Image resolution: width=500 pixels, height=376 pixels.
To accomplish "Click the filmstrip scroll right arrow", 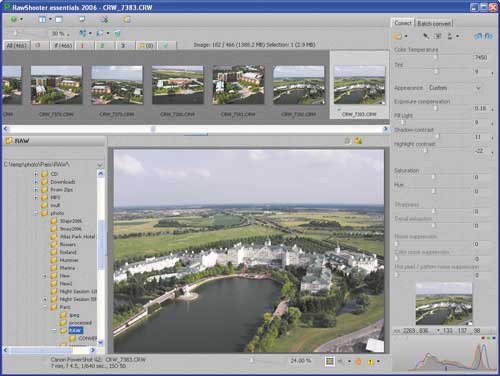I will pos(386,129).
